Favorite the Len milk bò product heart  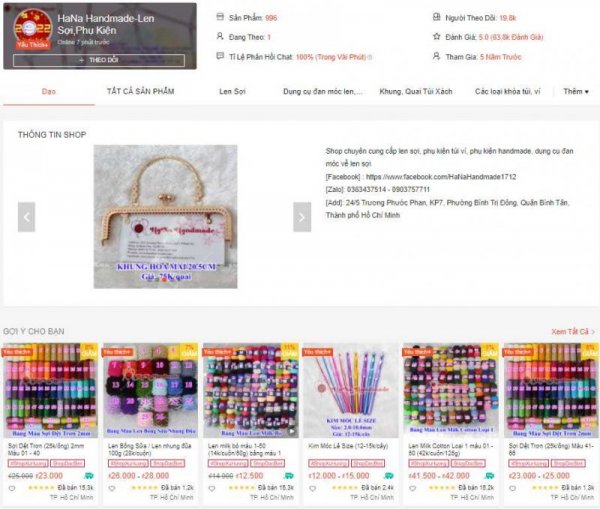pyautogui.click(x=212, y=488)
